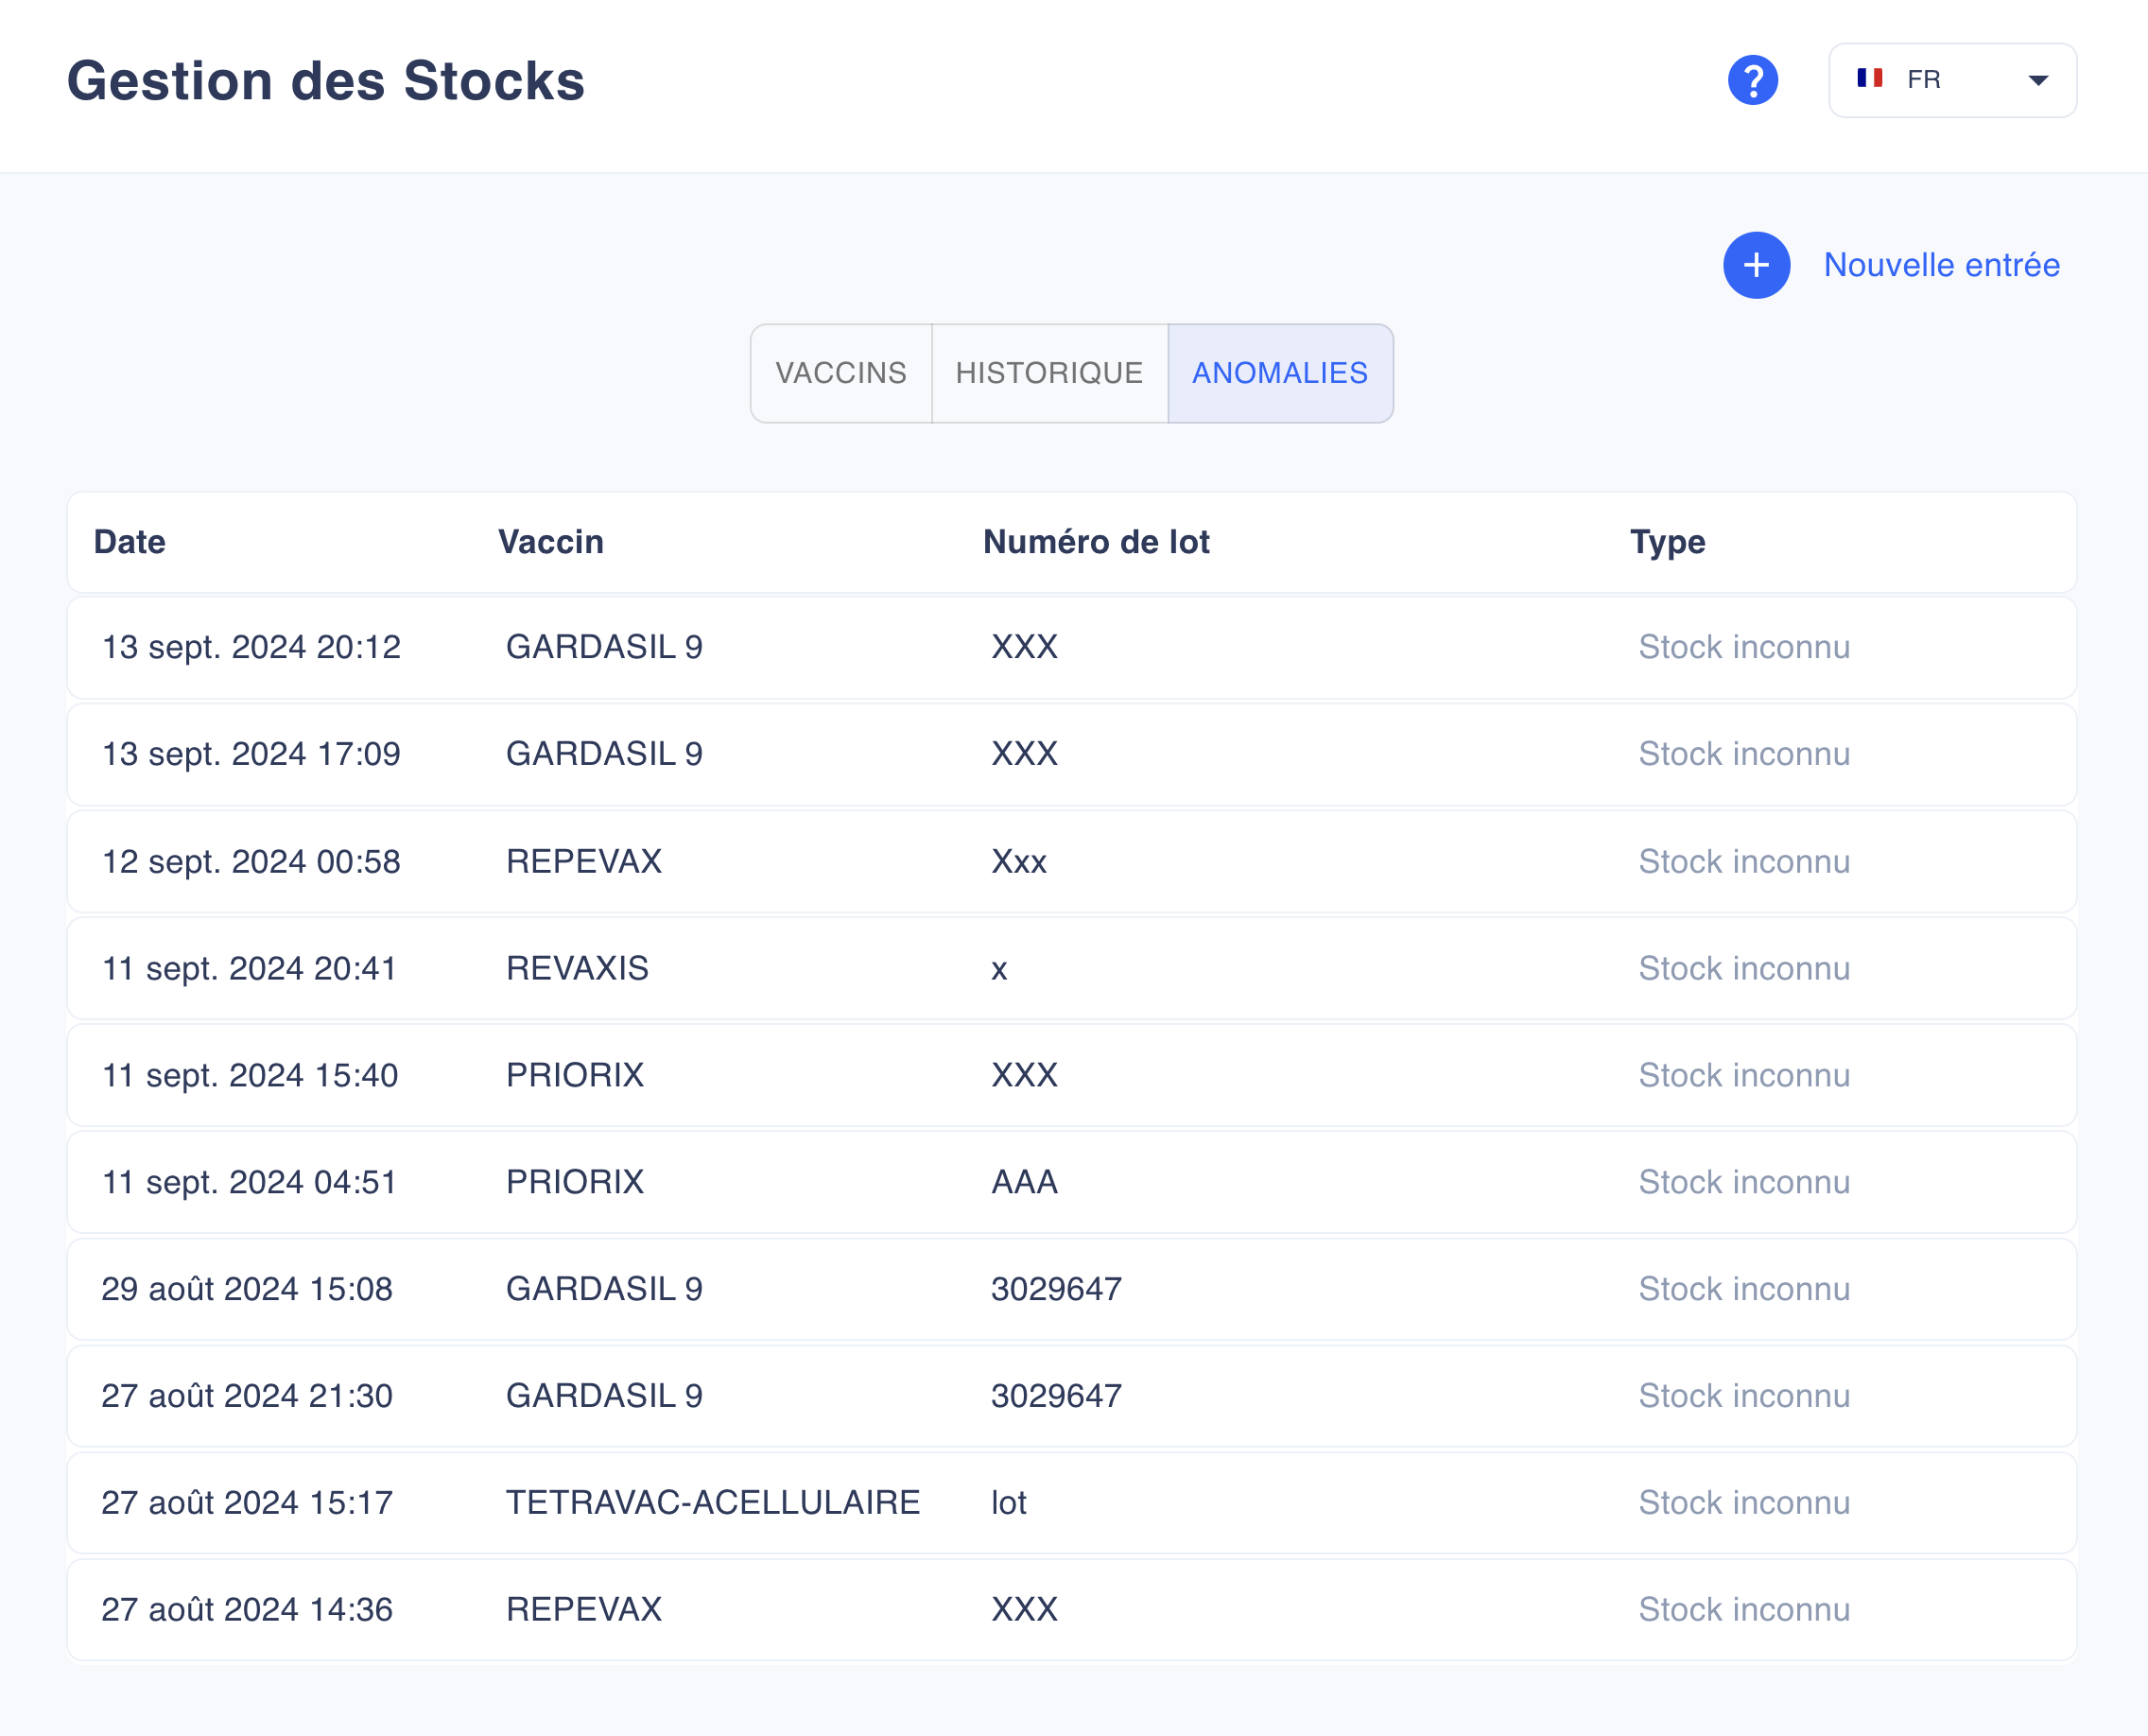
Task: Click the REVAXIS vaccine cell
Action: click(577, 968)
